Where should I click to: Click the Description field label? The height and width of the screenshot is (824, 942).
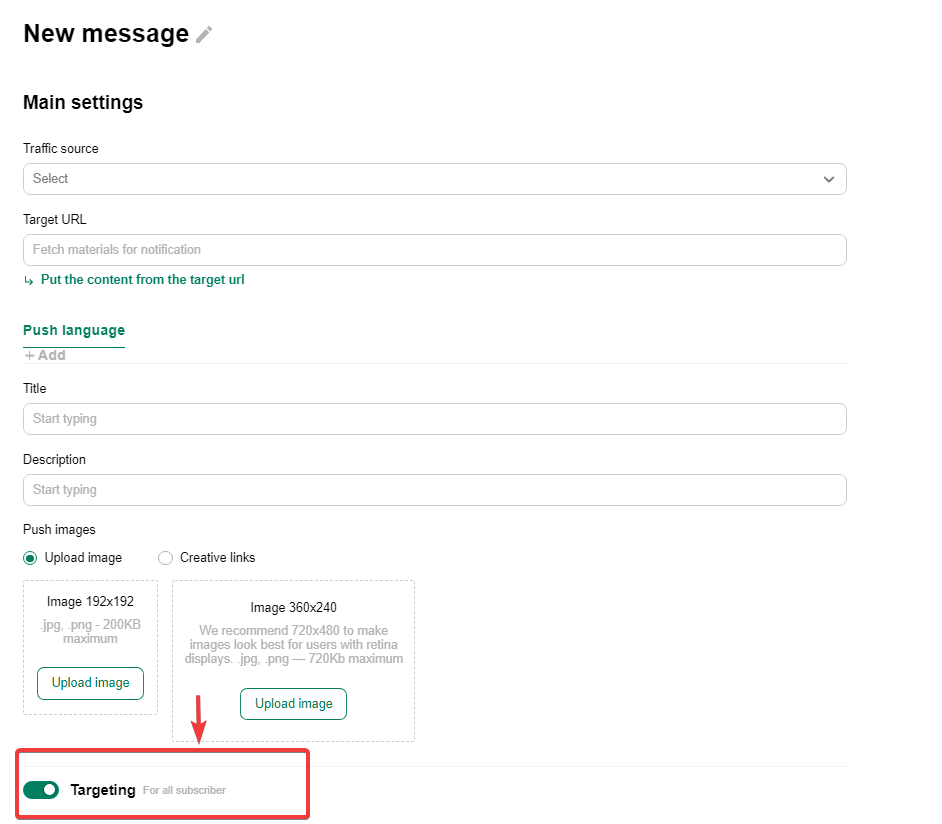55,459
